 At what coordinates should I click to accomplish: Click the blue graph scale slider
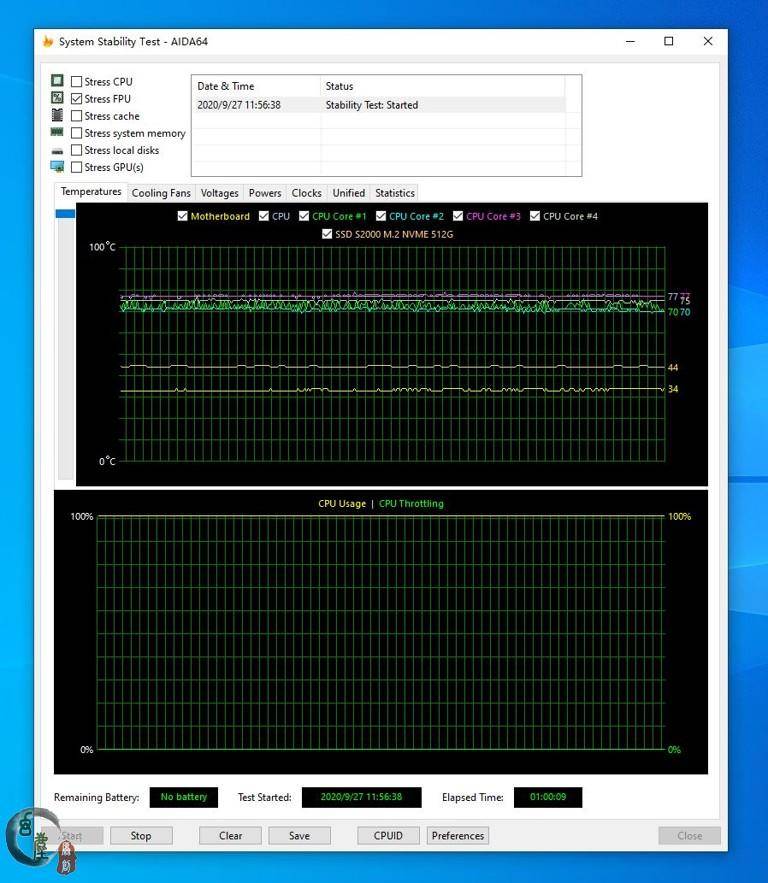click(x=65, y=213)
